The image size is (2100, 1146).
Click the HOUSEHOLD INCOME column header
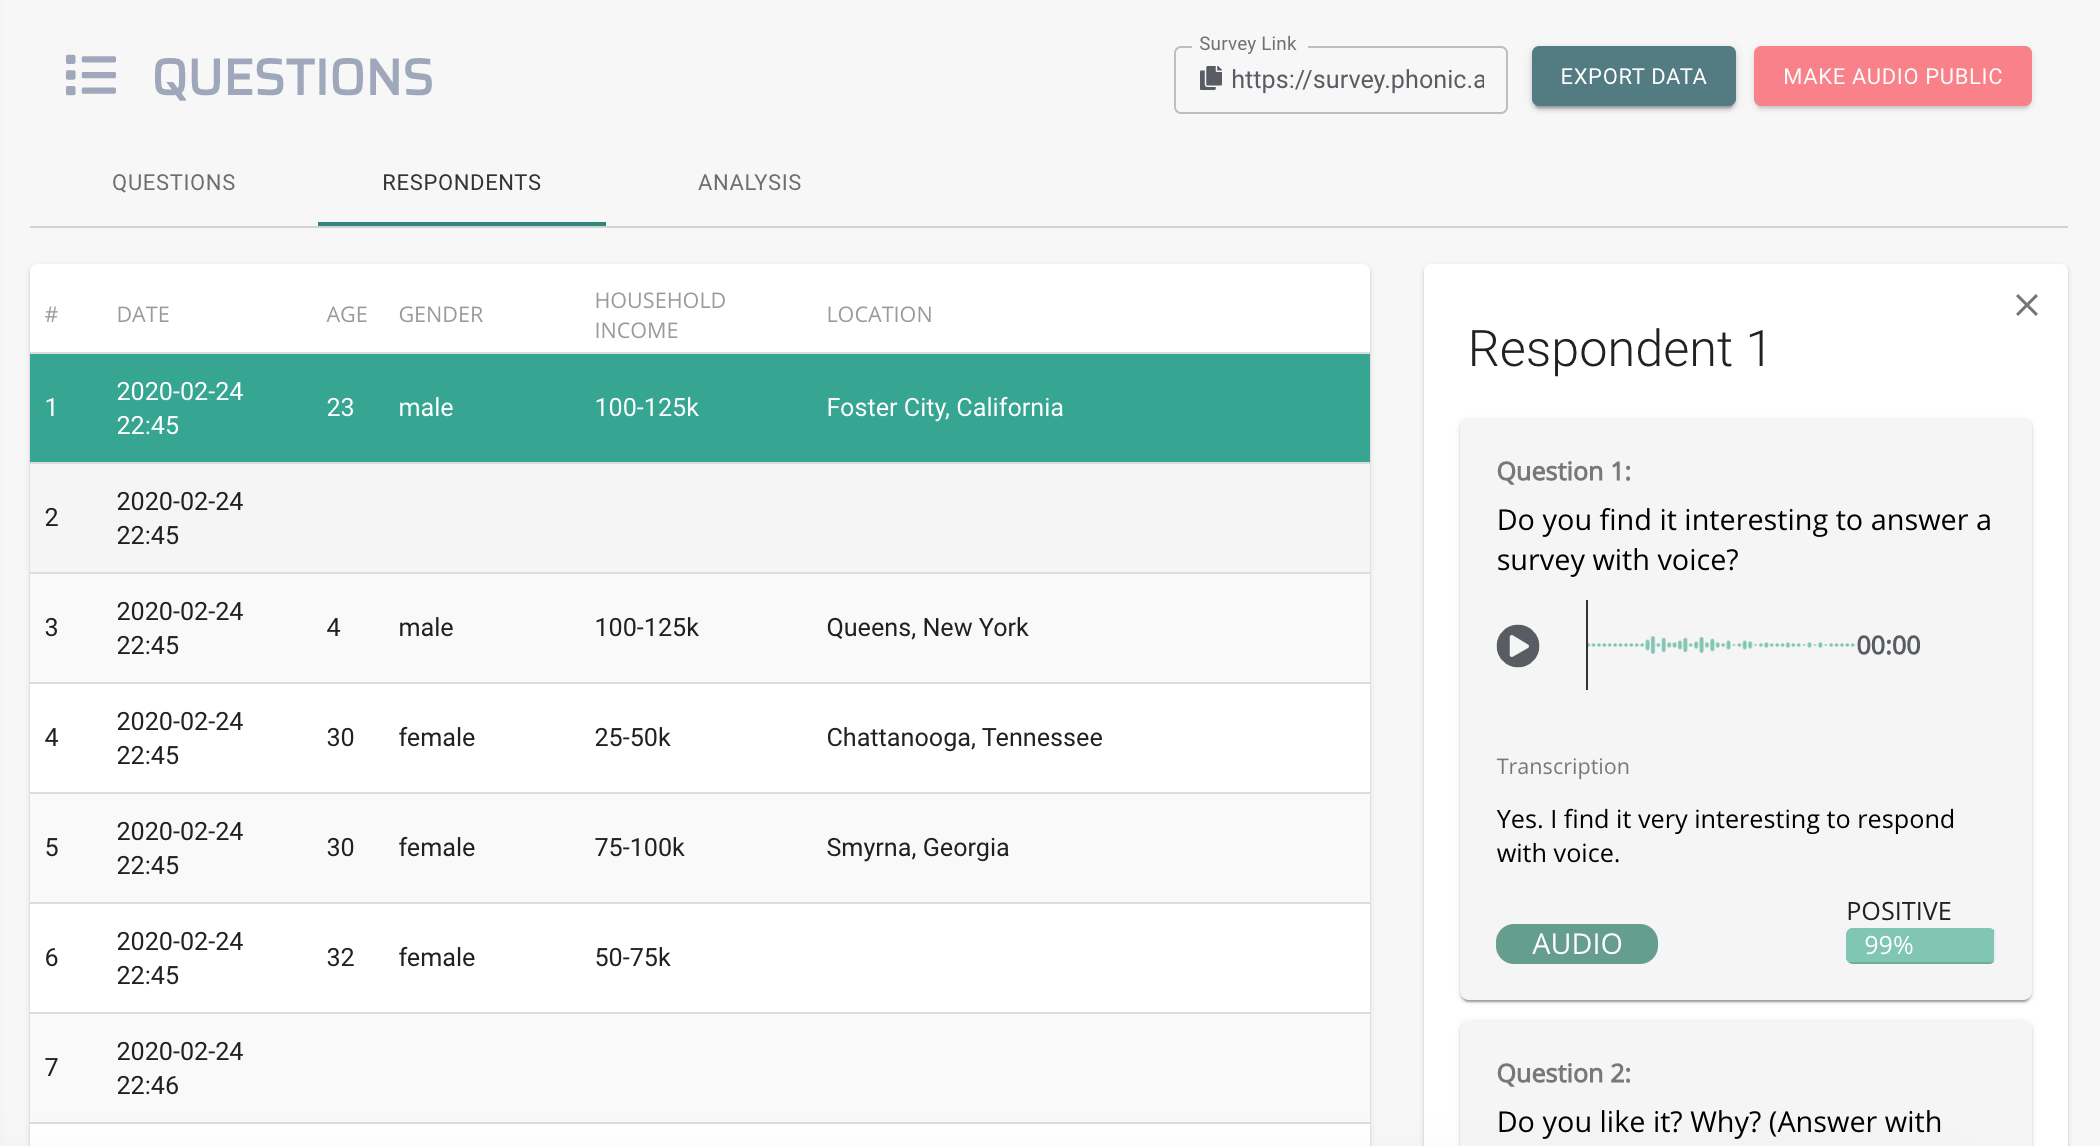coord(659,313)
